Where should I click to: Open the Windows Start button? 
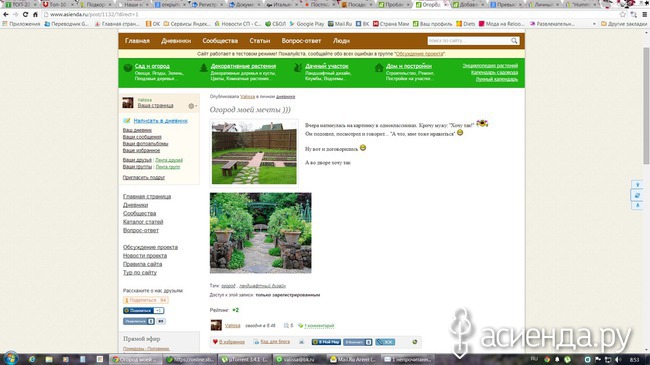(x=10, y=358)
